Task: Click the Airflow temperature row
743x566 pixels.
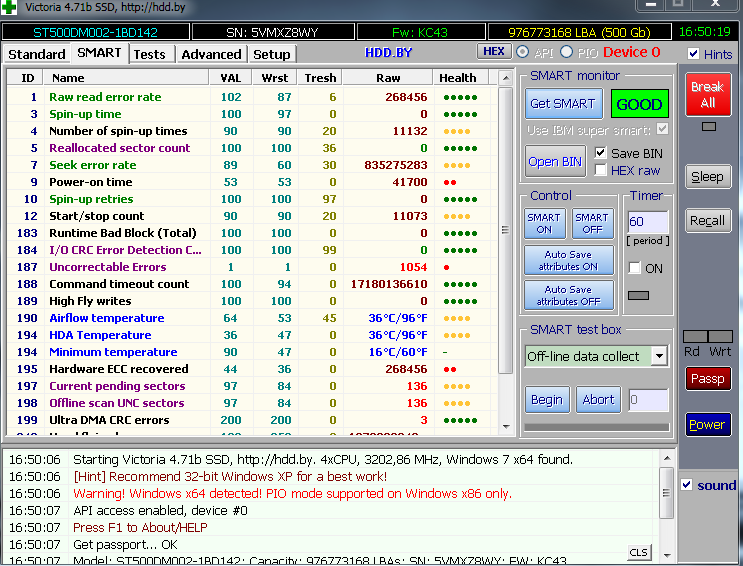Action: (x=252, y=318)
